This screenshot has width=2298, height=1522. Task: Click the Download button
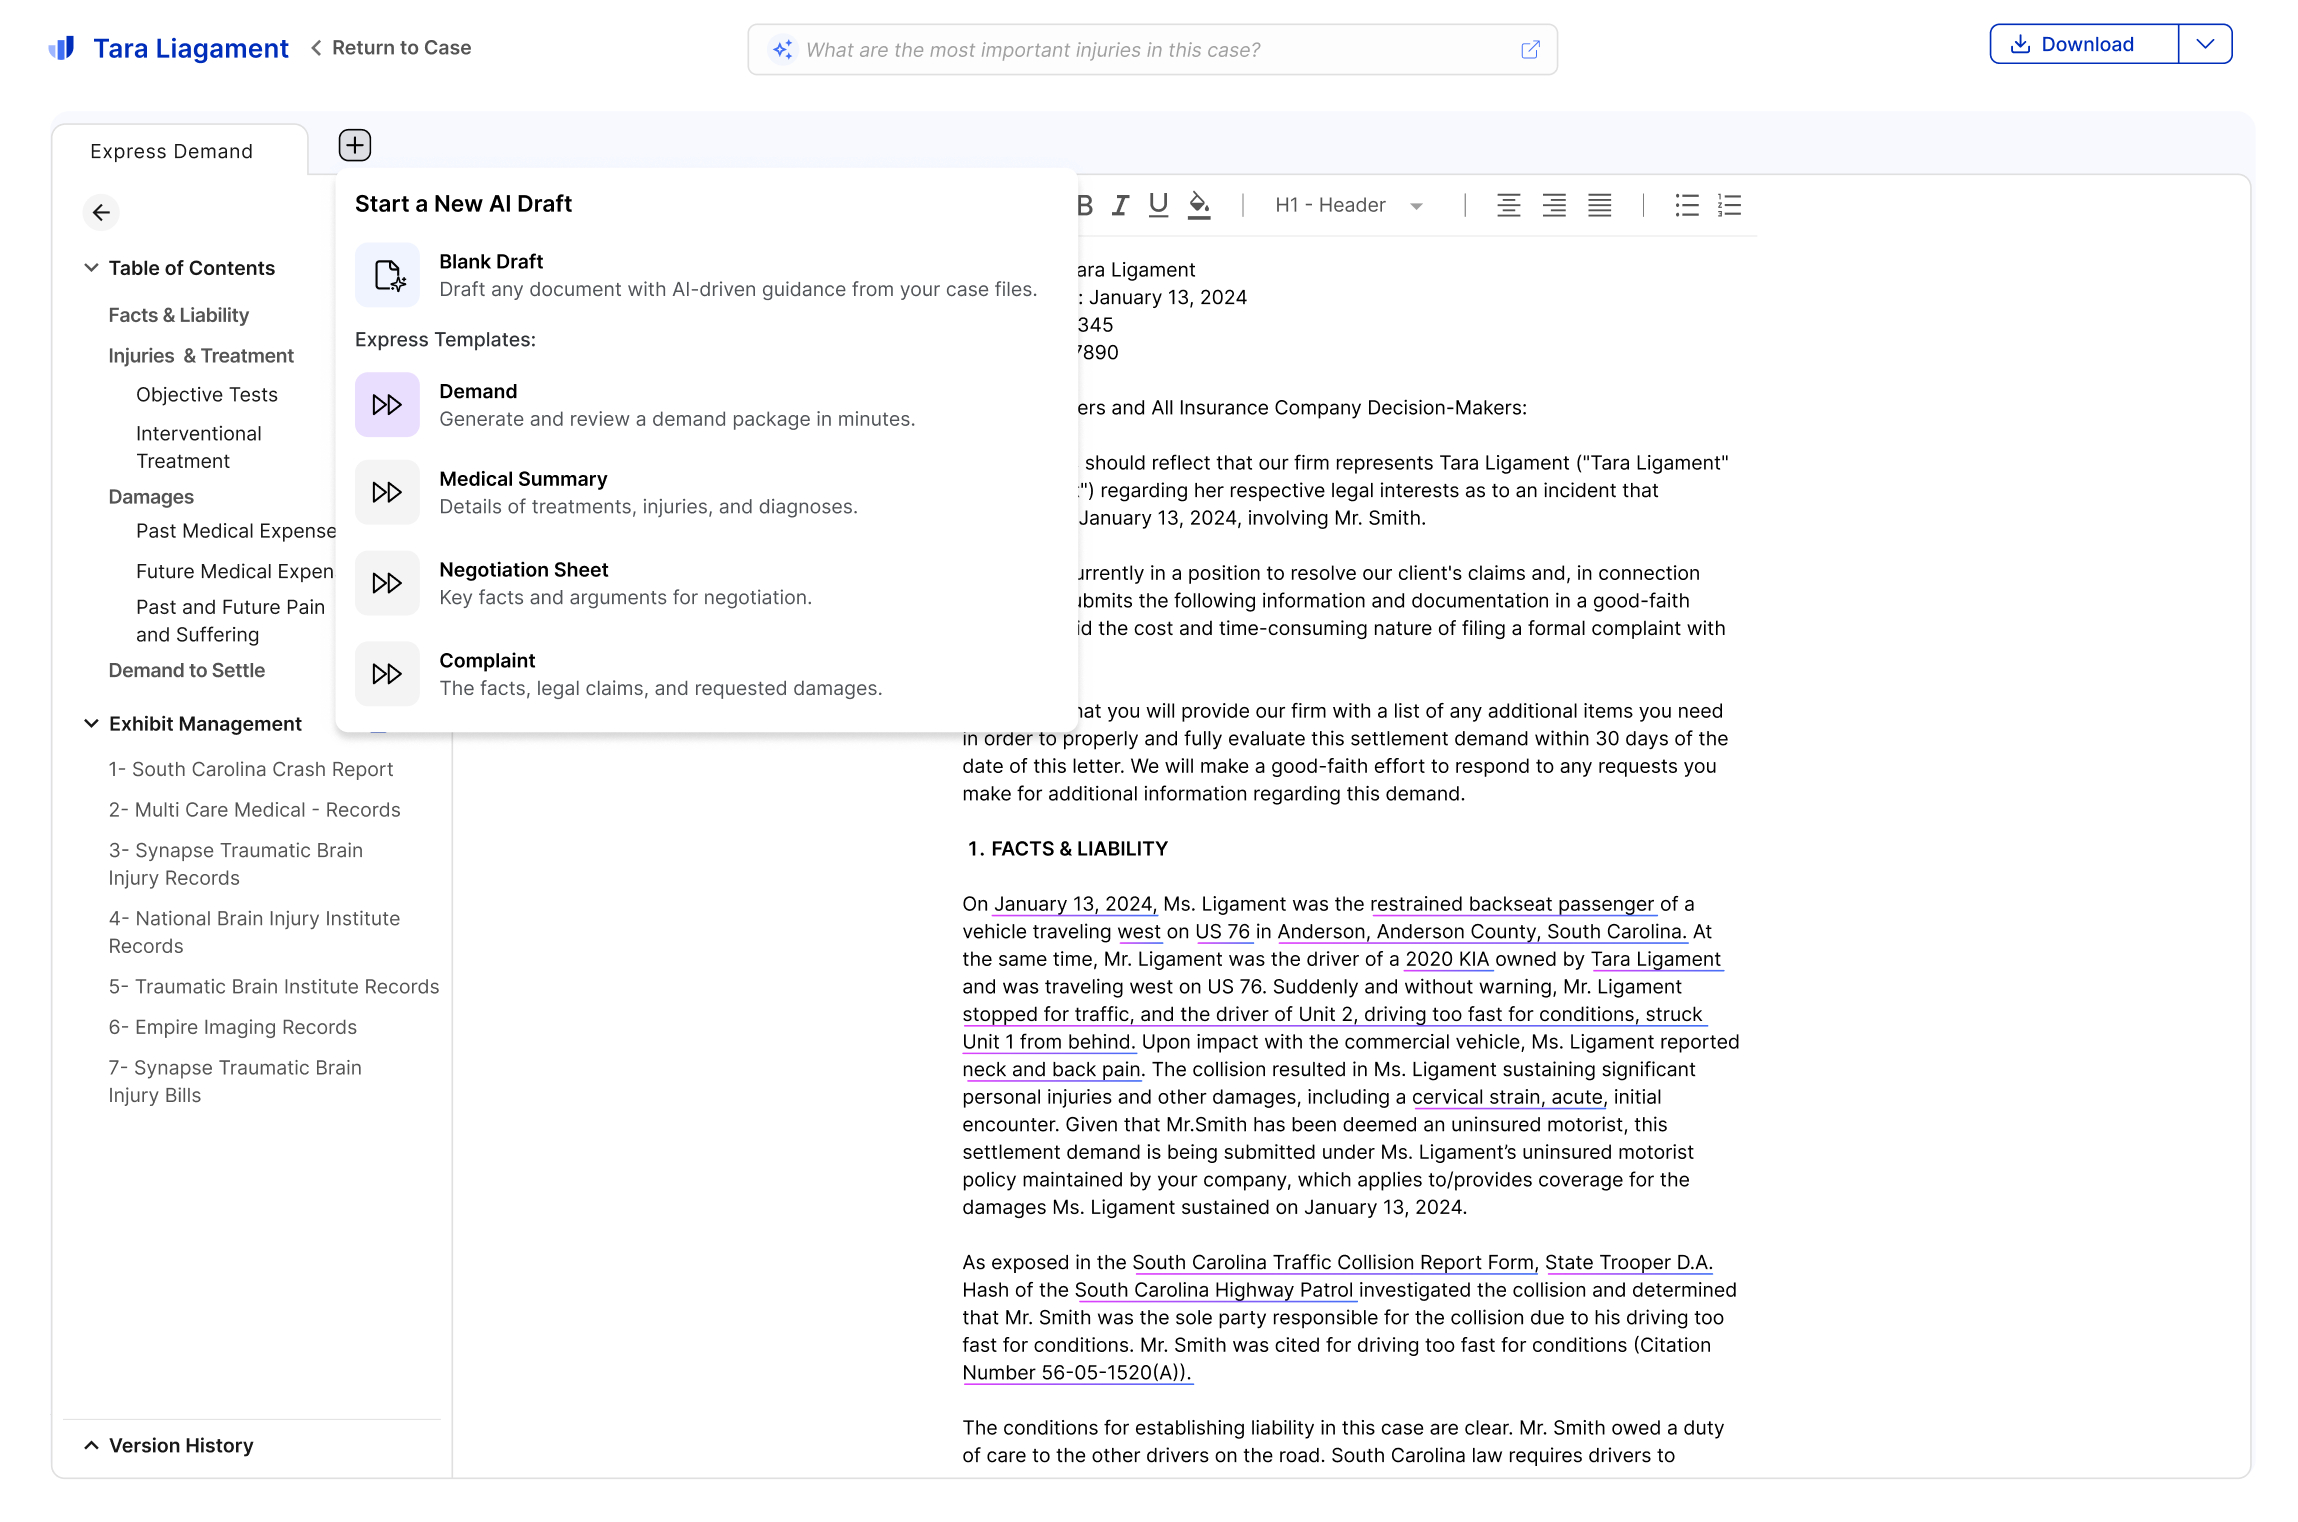coord(2084,44)
